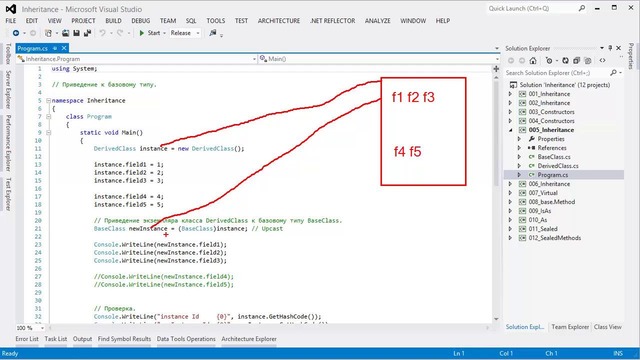Screen dimensions: 640x360
Task: Close the Program.cs tab
Action: coord(64,48)
